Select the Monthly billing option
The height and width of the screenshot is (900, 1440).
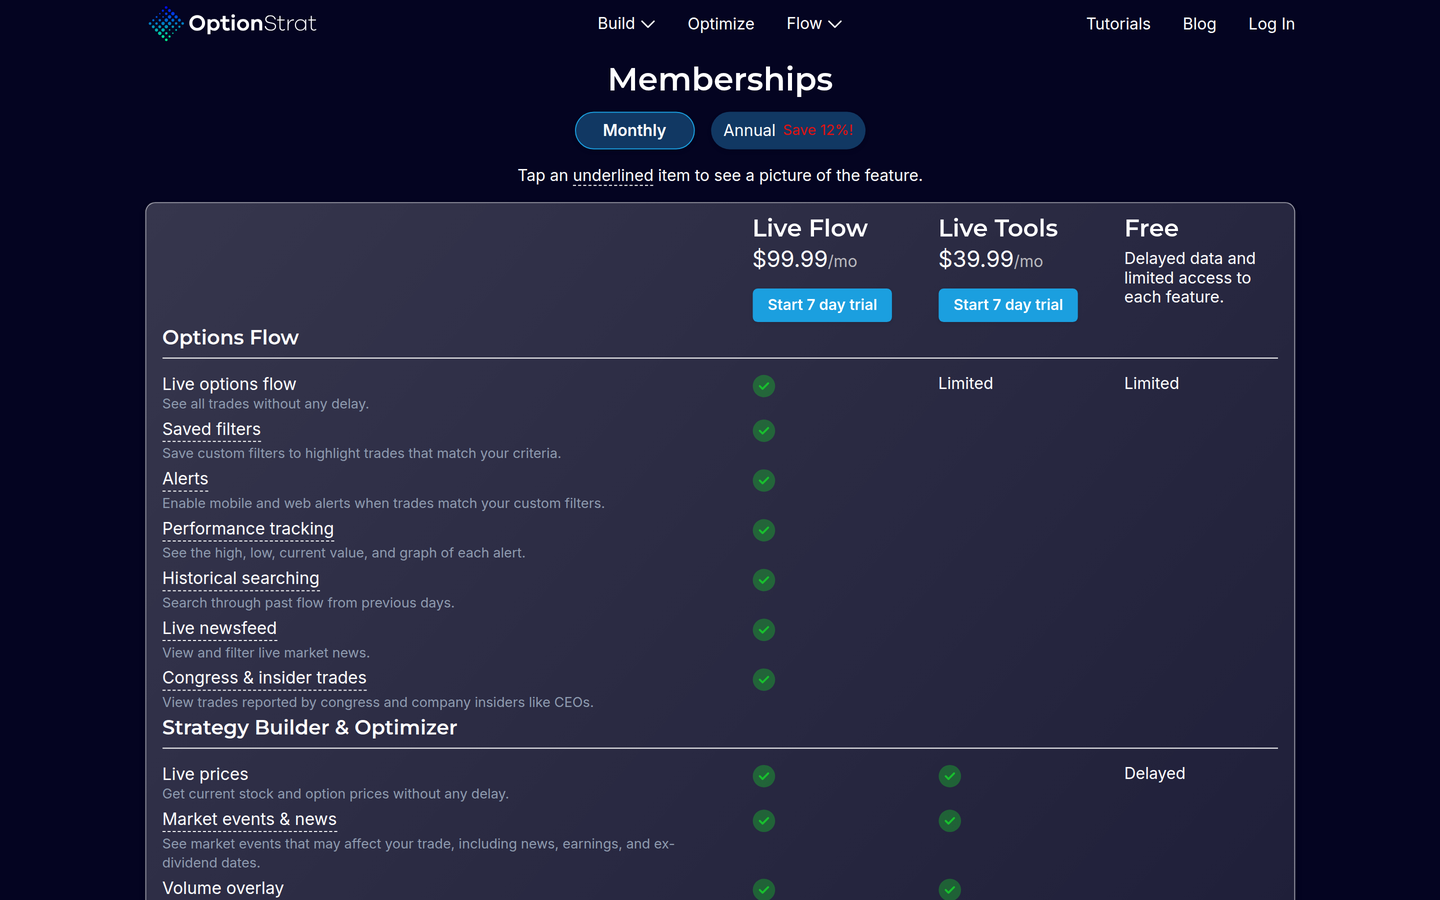[635, 131]
